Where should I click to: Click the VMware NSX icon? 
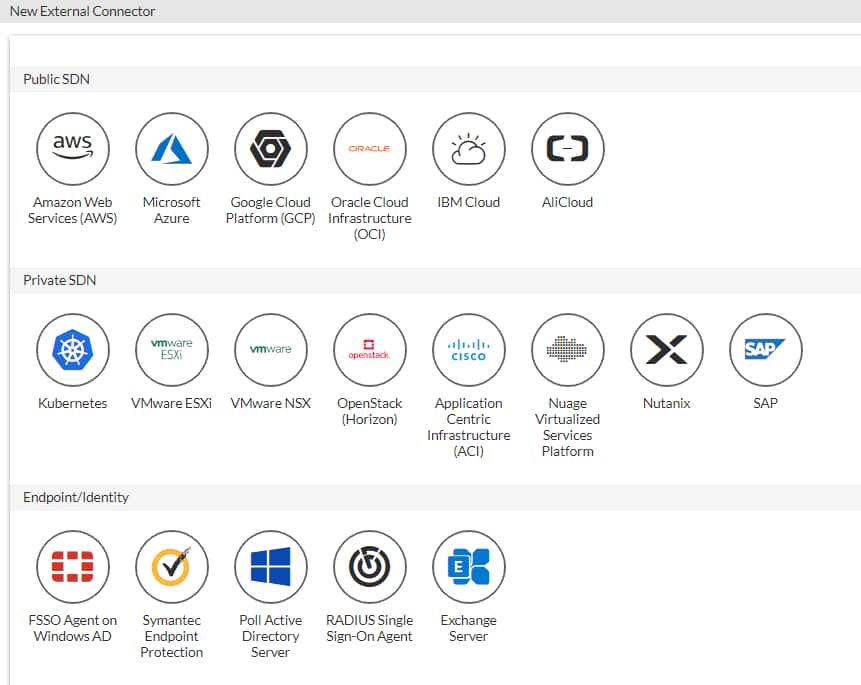tap(270, 350)
